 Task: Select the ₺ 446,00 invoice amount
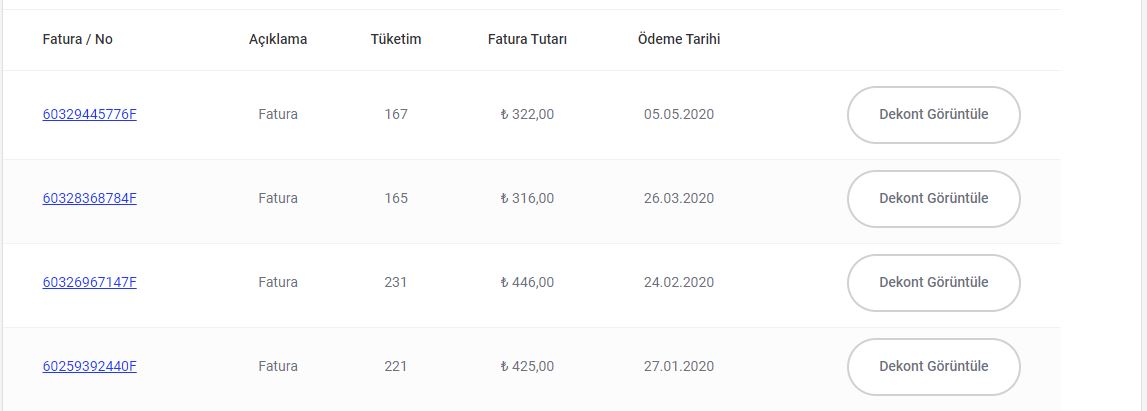click(527, 282)
